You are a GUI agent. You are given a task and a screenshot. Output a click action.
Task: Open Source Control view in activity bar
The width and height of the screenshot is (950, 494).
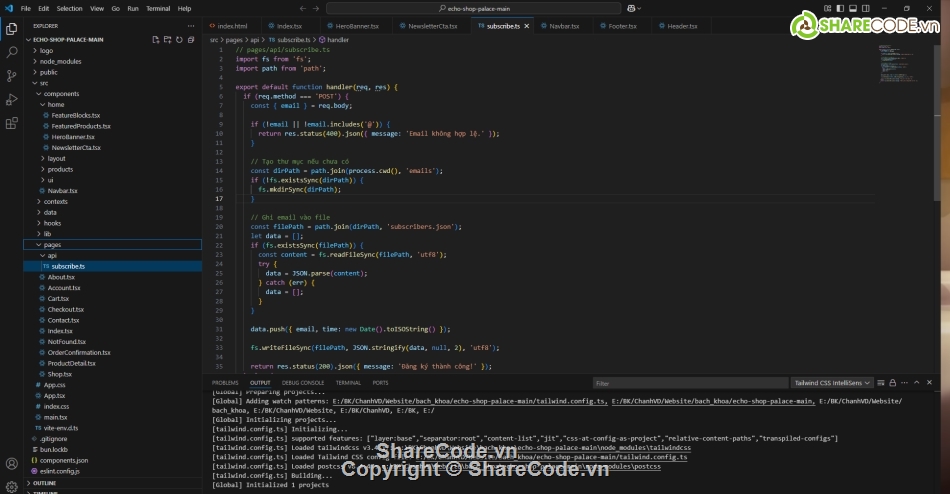pos(12,76)
